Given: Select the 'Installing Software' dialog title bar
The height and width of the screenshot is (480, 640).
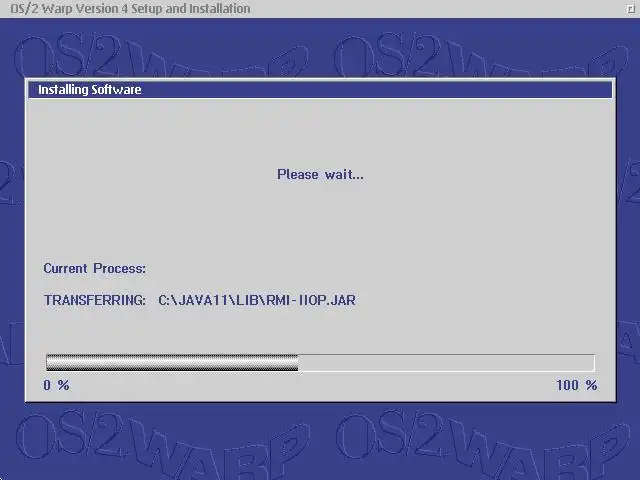Looking at the screenshot, I should (320, 89).
